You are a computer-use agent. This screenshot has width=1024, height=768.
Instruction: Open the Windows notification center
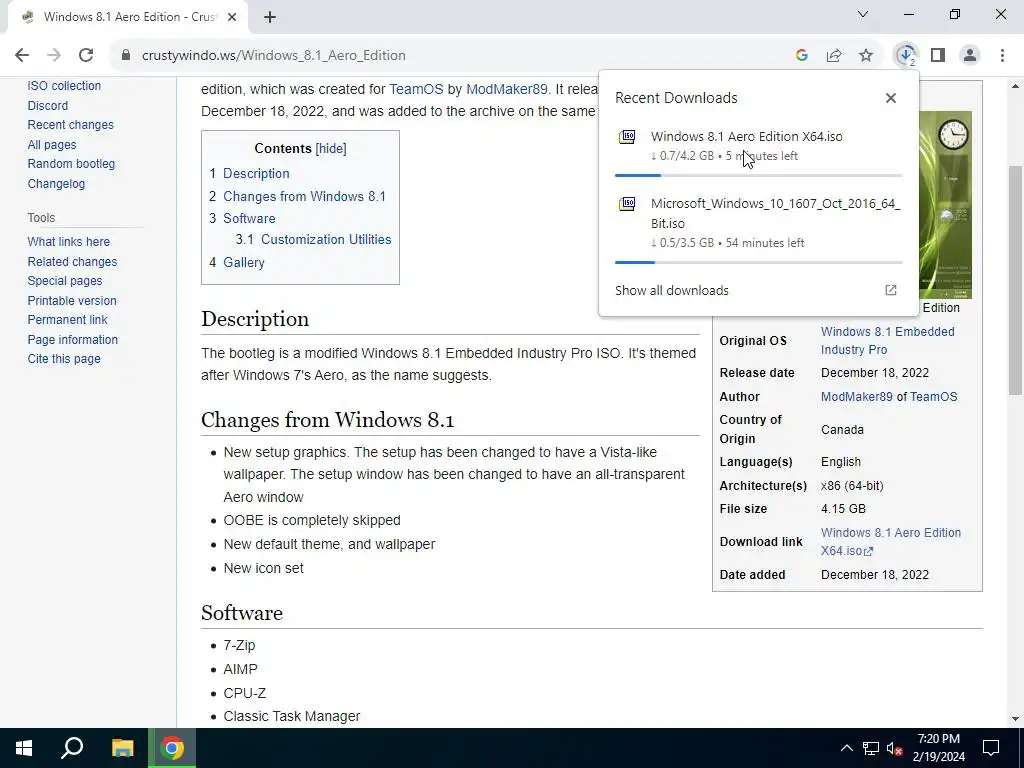tap(991, 748)
